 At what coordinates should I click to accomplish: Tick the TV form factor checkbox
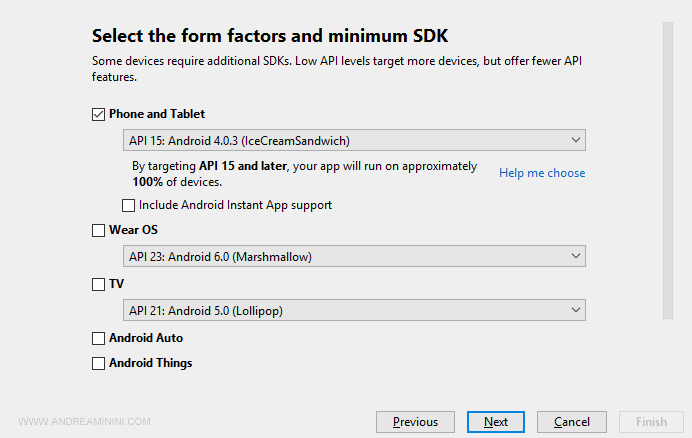point(98,284)
